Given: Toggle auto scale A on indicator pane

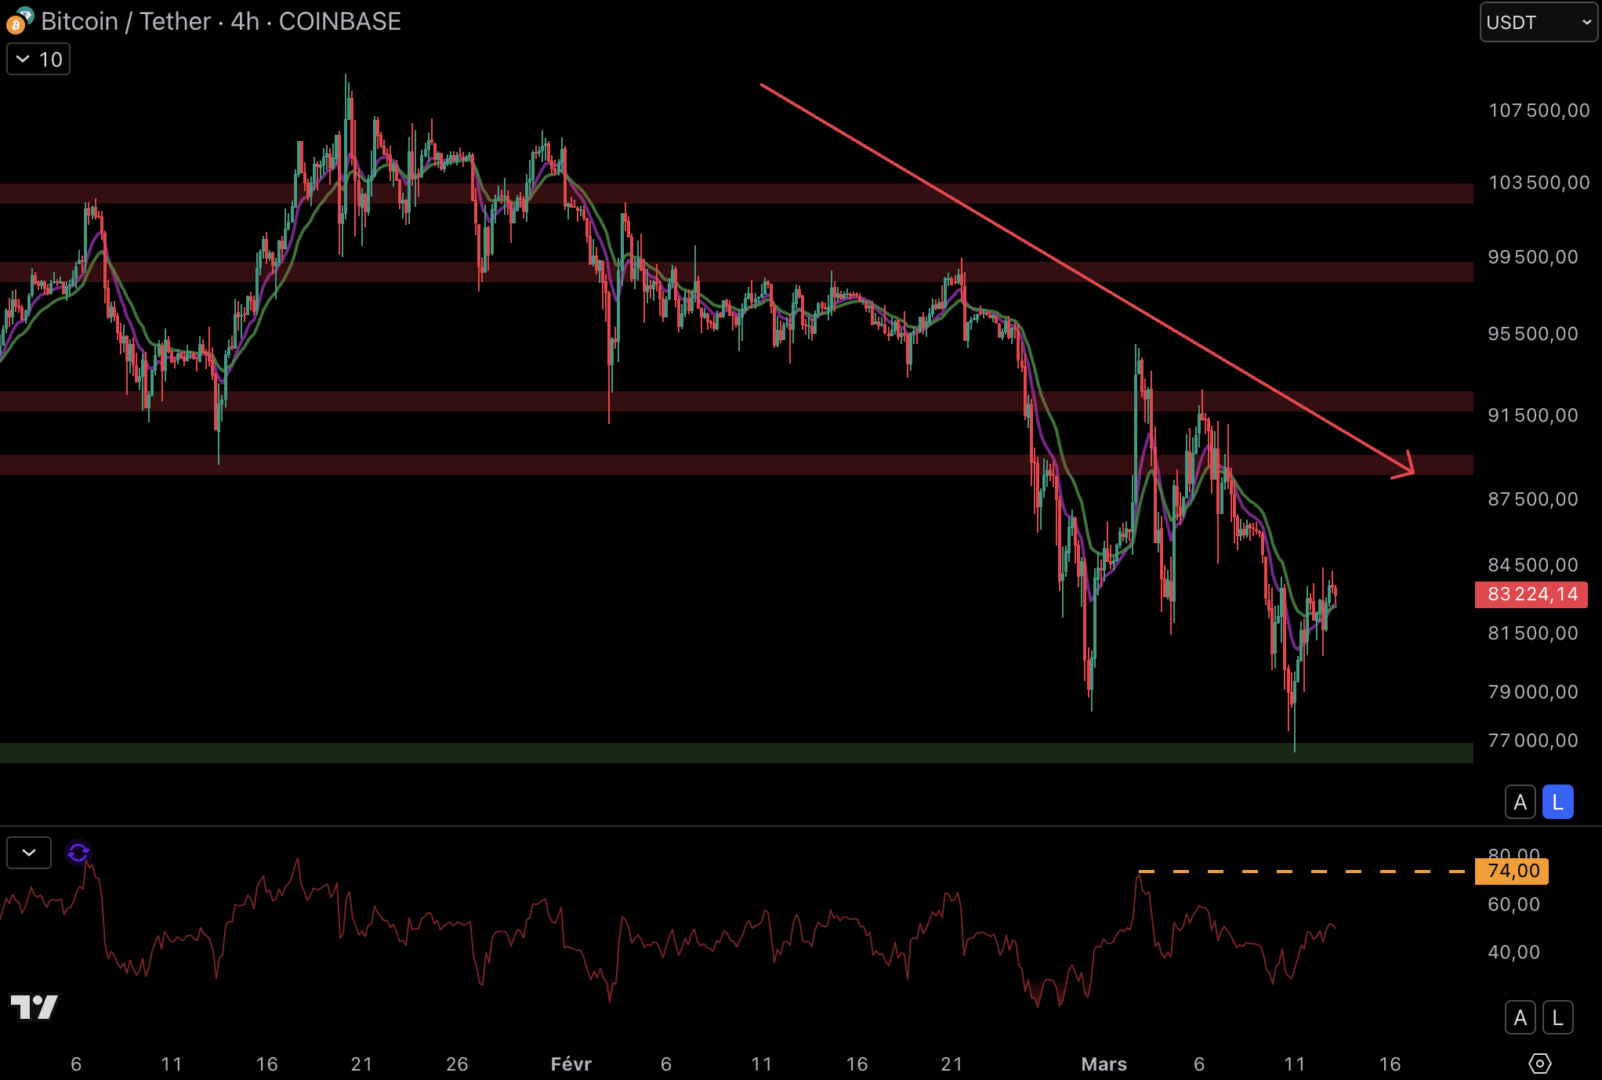Looking at the screenshot, I should click(1520, 1018).
